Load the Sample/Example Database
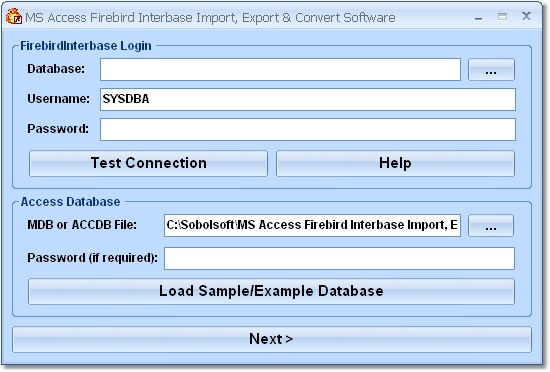The width and height of the screenshot is (550, 372). click(x=271, y=291)
